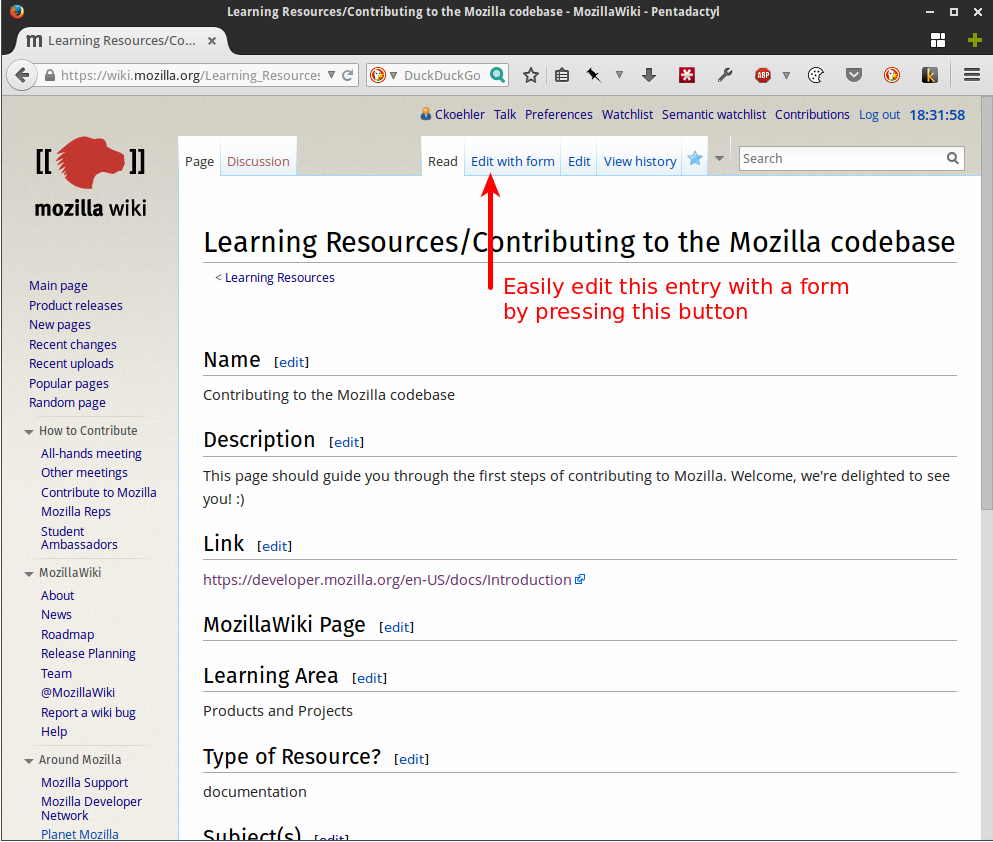This screenshot has height=842, width=993.
Task: Open the Pocket icon in toolbar
Action: point(854,75)
